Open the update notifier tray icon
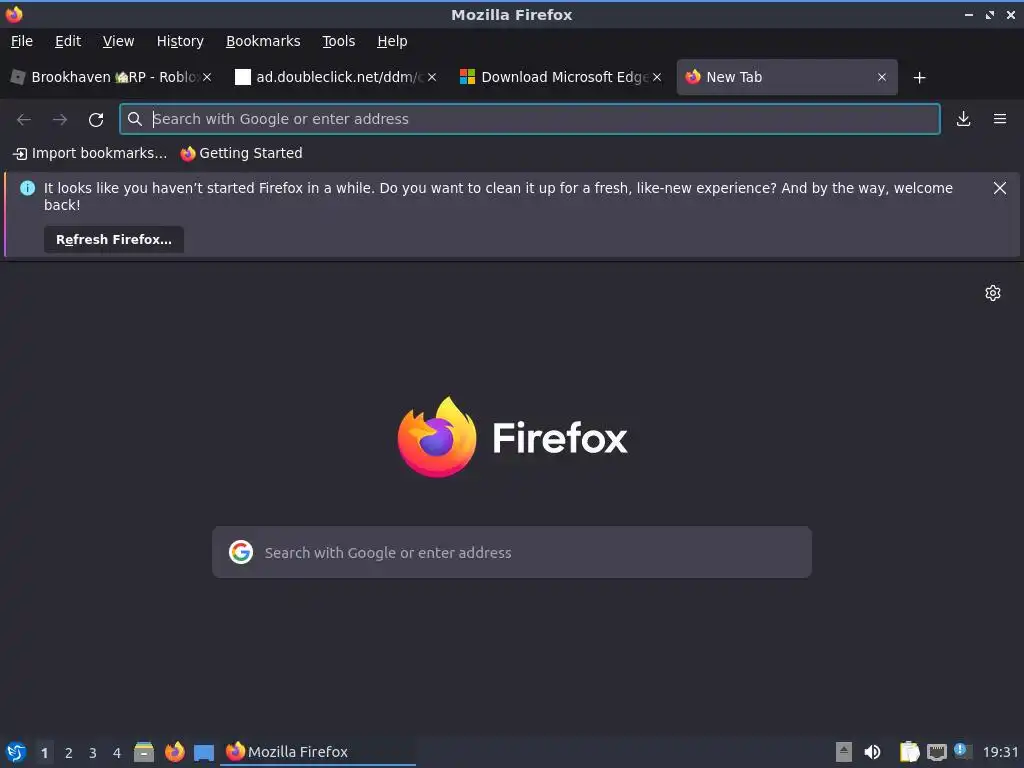This screenshot has width=1024, height=768. click(962, 750)
